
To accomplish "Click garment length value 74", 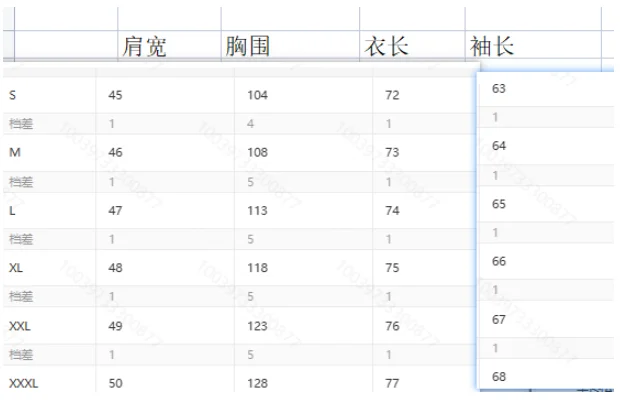I will [x=392, y=211].
